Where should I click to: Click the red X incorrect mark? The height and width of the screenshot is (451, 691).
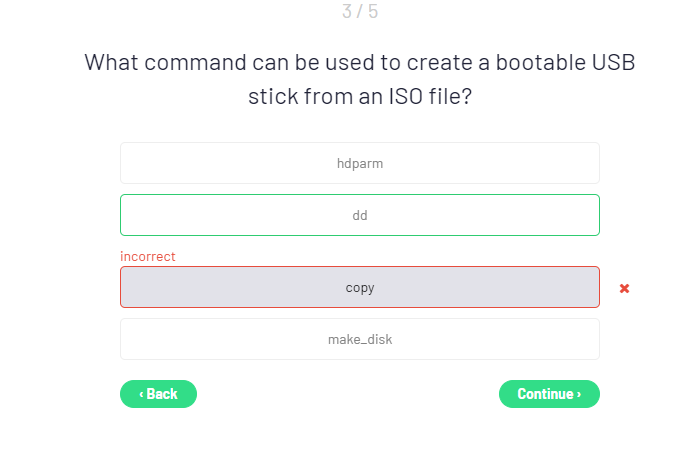624,288
